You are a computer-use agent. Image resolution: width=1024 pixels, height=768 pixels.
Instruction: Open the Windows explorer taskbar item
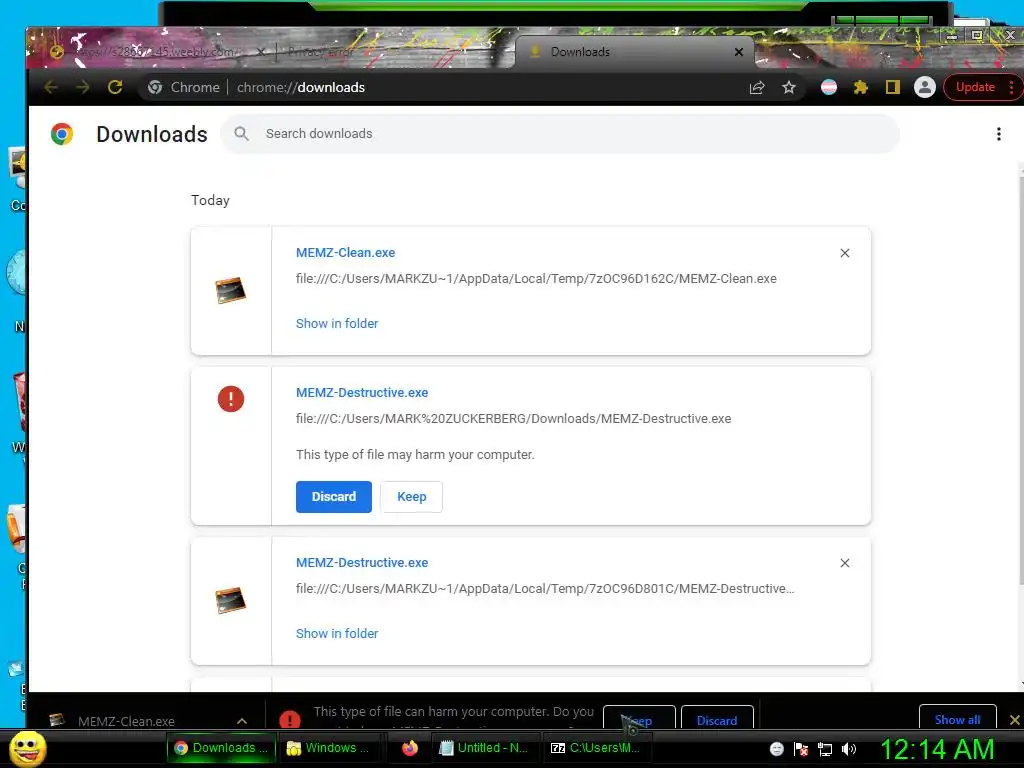[330, 748]
